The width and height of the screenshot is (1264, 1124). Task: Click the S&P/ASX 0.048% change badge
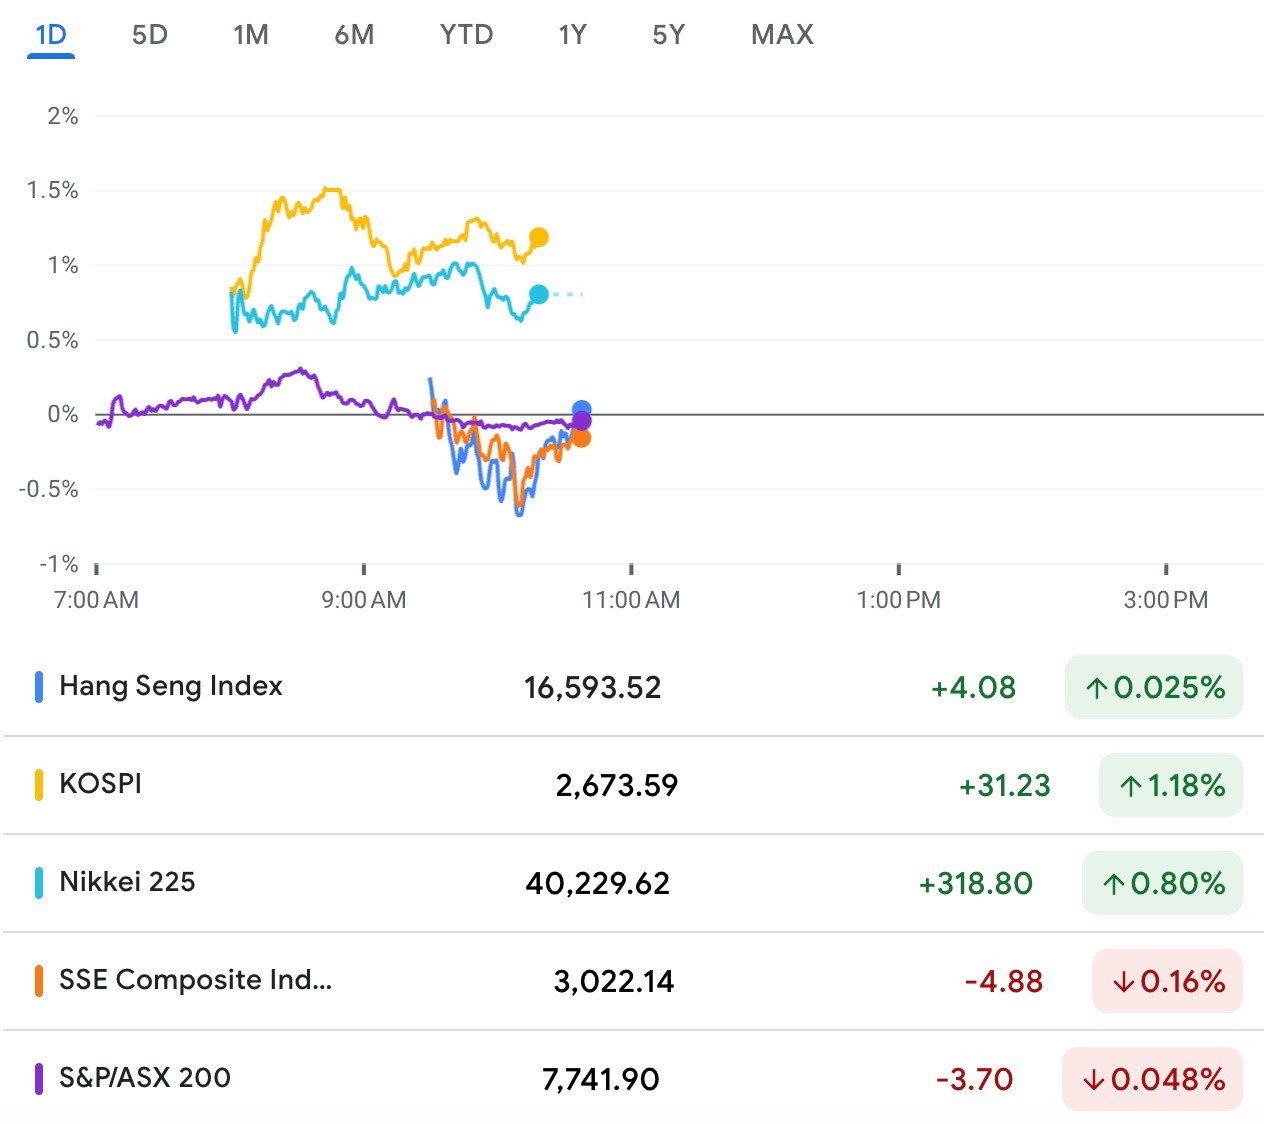[1152, 1079]
